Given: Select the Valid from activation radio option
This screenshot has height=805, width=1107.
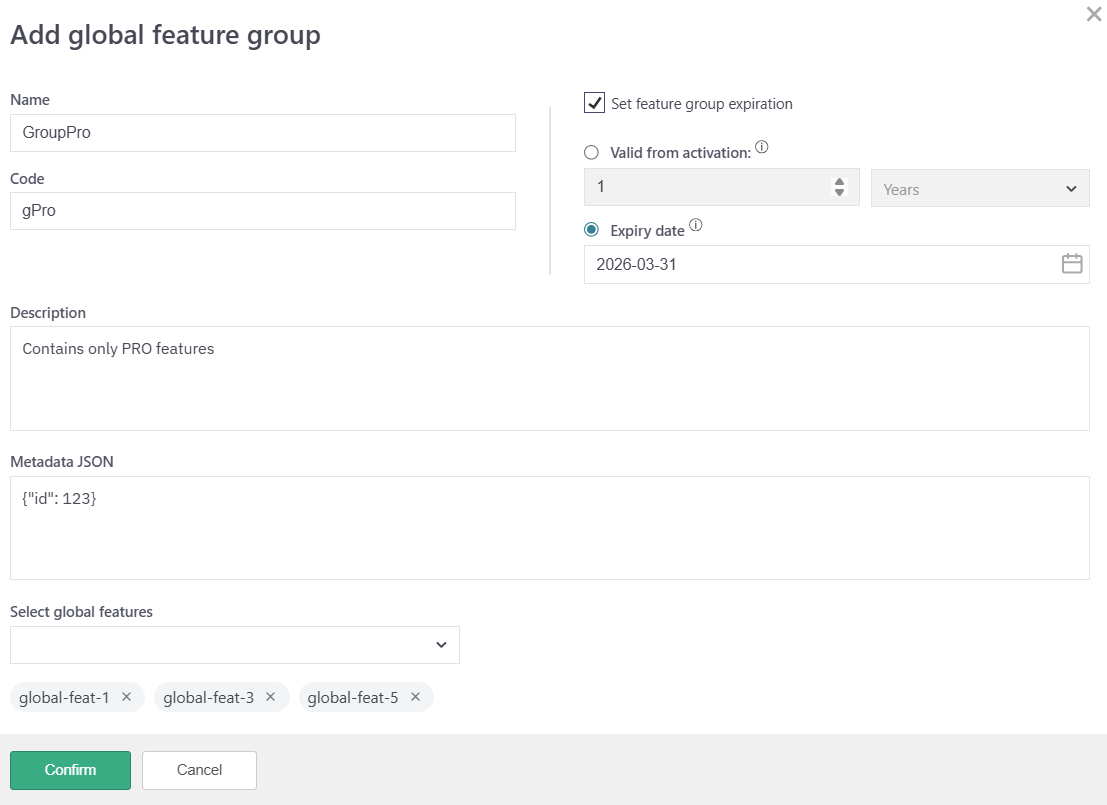Looking at the screenshot, I should pos(592,153).
